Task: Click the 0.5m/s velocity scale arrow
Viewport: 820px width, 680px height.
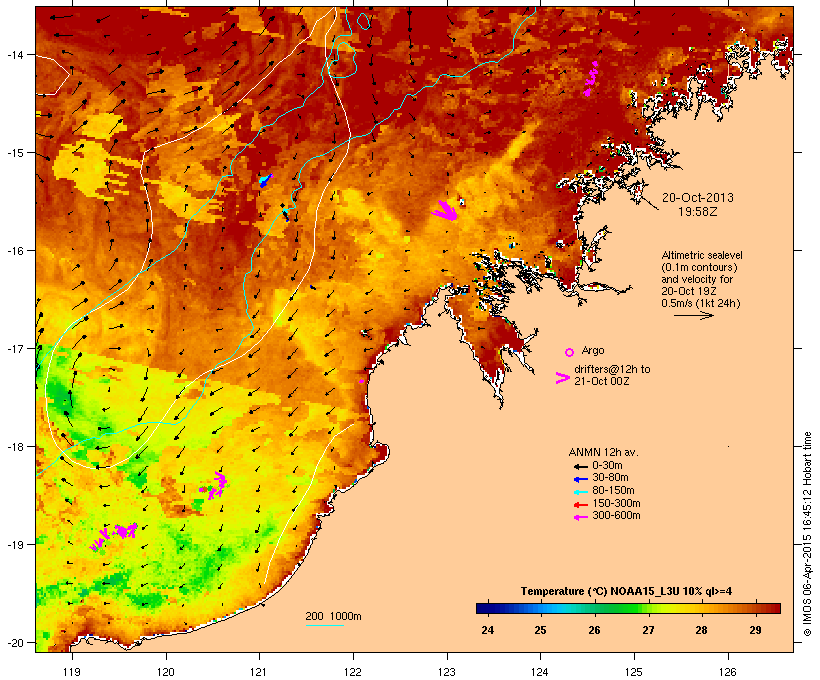Action: click(693, 315)
